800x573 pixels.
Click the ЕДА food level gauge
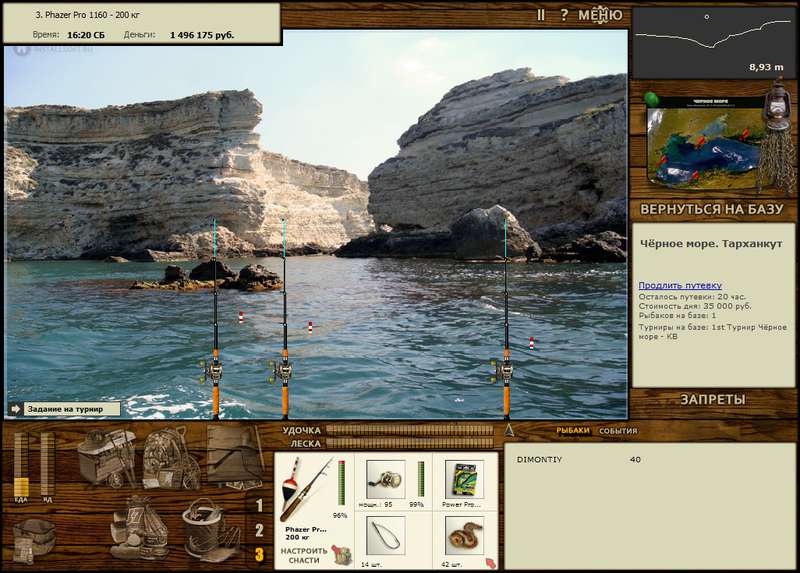pos(21,464)
